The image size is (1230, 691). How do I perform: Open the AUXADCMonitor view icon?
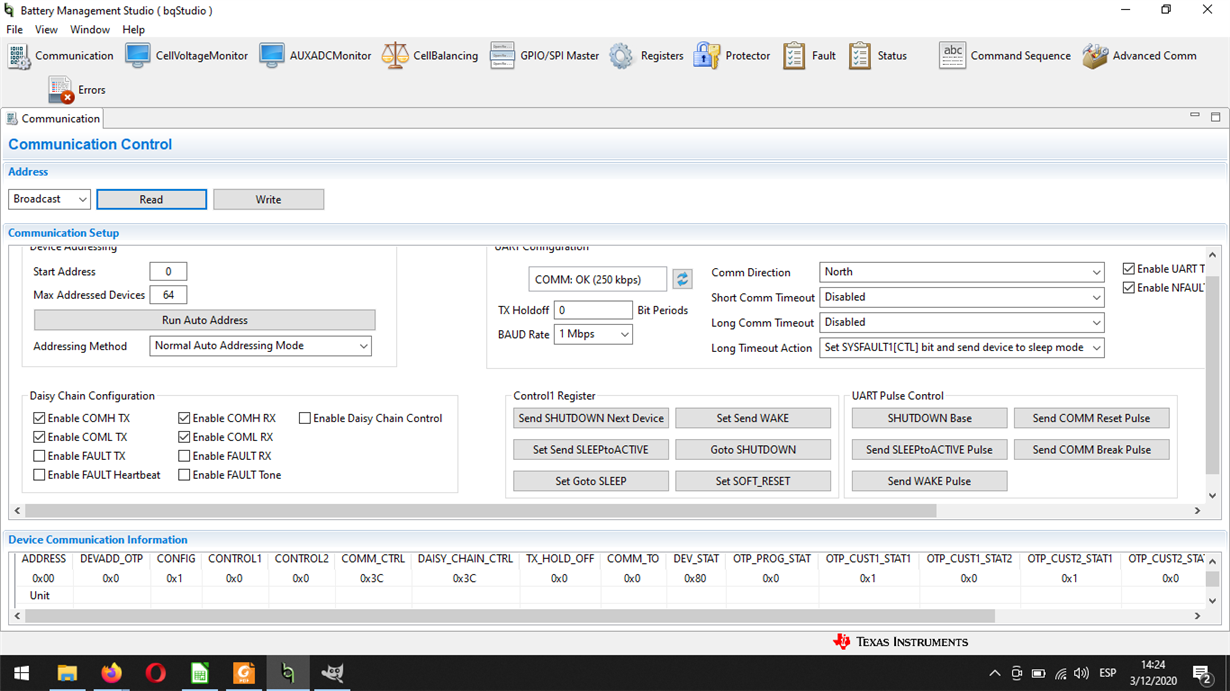tap(272, 56)
